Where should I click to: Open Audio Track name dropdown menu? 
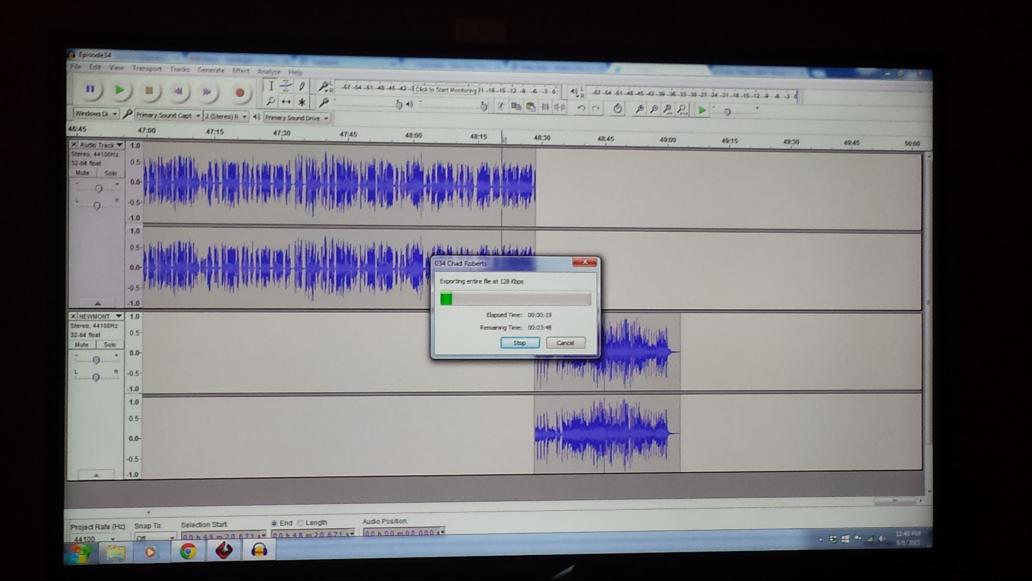101,144
